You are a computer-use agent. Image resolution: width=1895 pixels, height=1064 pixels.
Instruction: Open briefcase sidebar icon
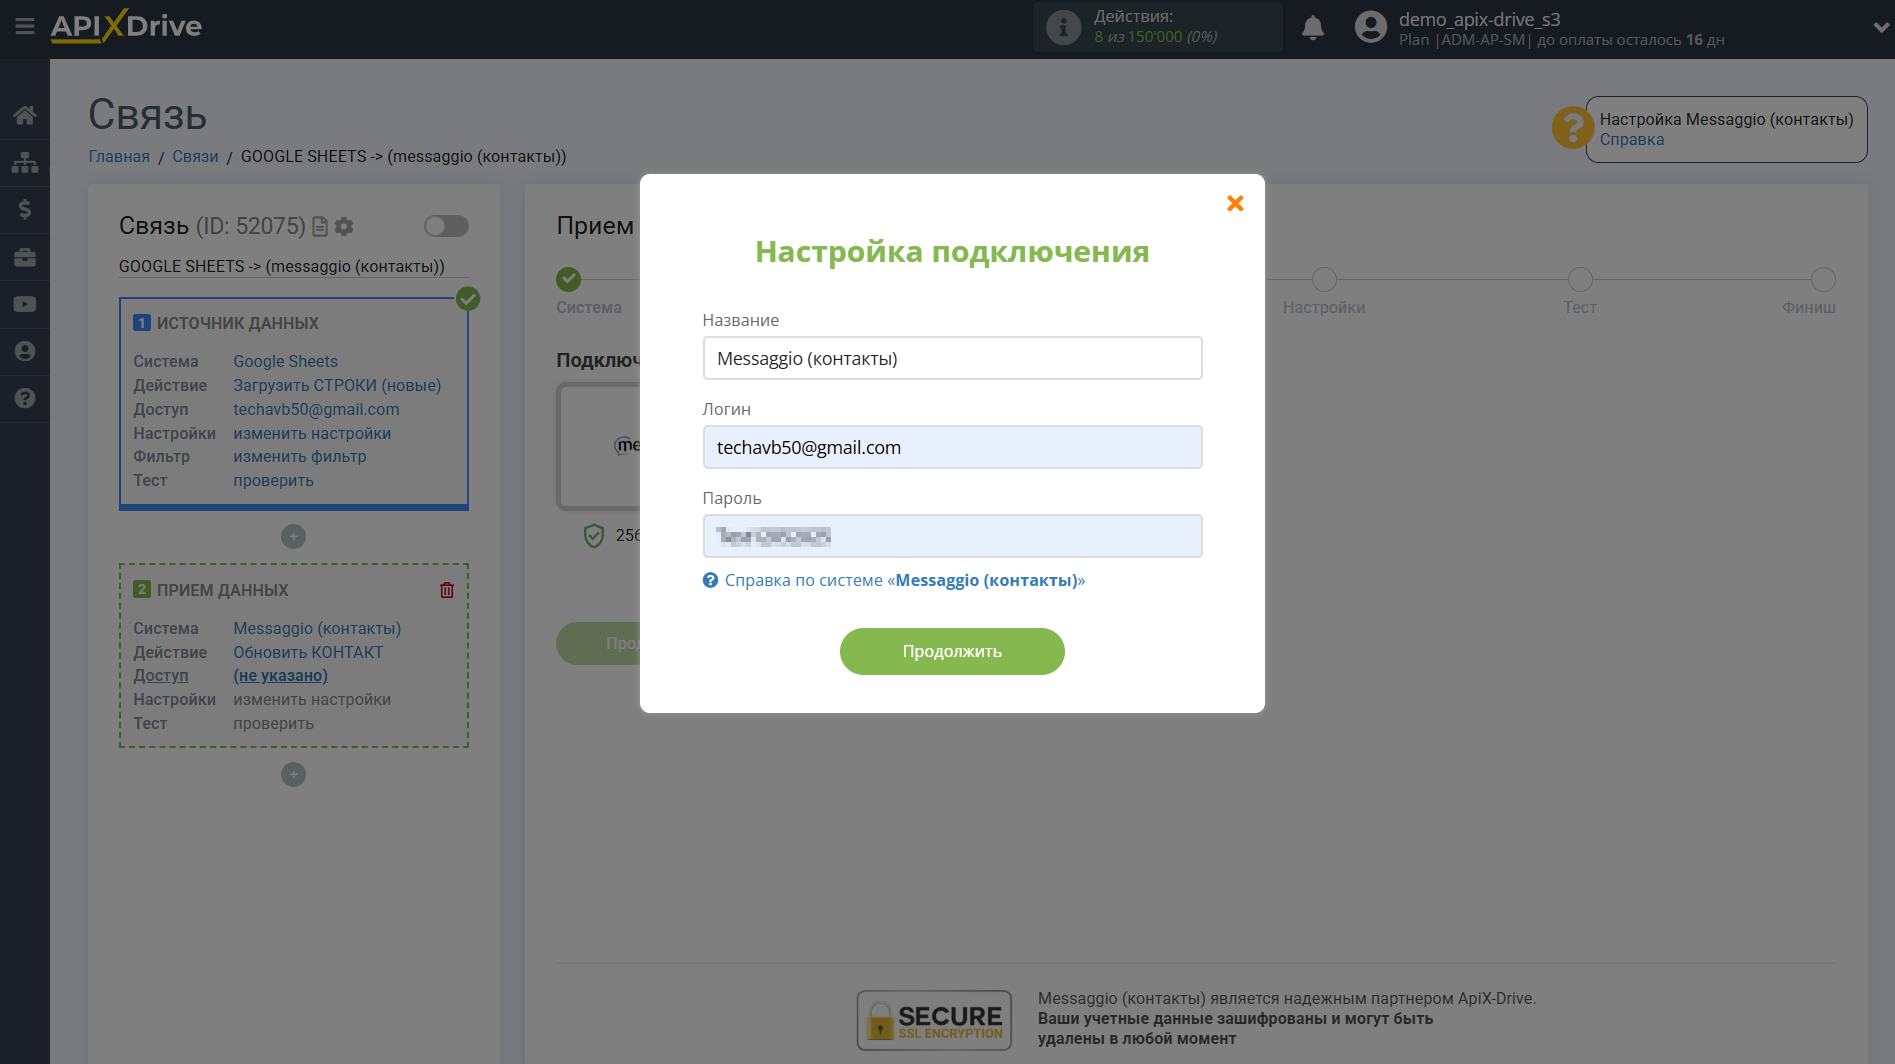pos(24,257)
